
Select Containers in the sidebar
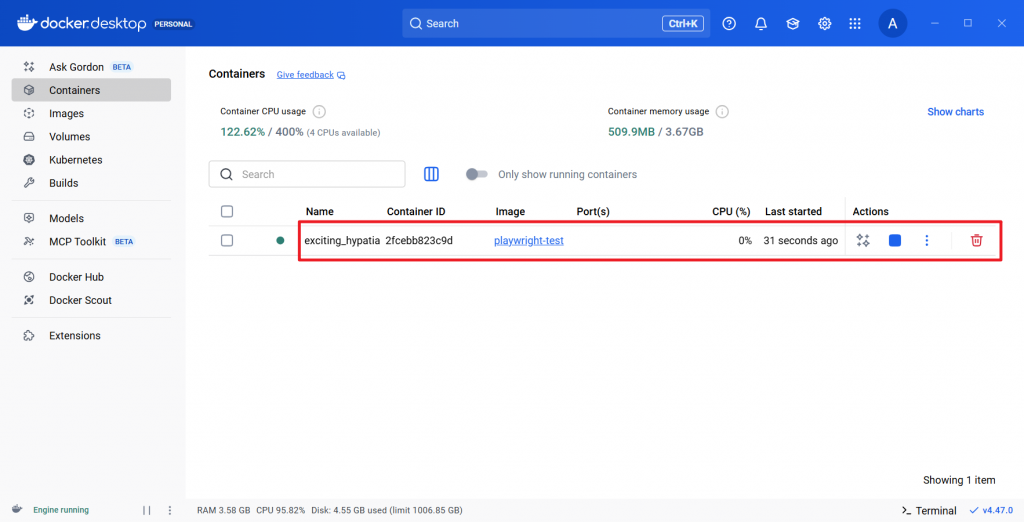point(91,90)
